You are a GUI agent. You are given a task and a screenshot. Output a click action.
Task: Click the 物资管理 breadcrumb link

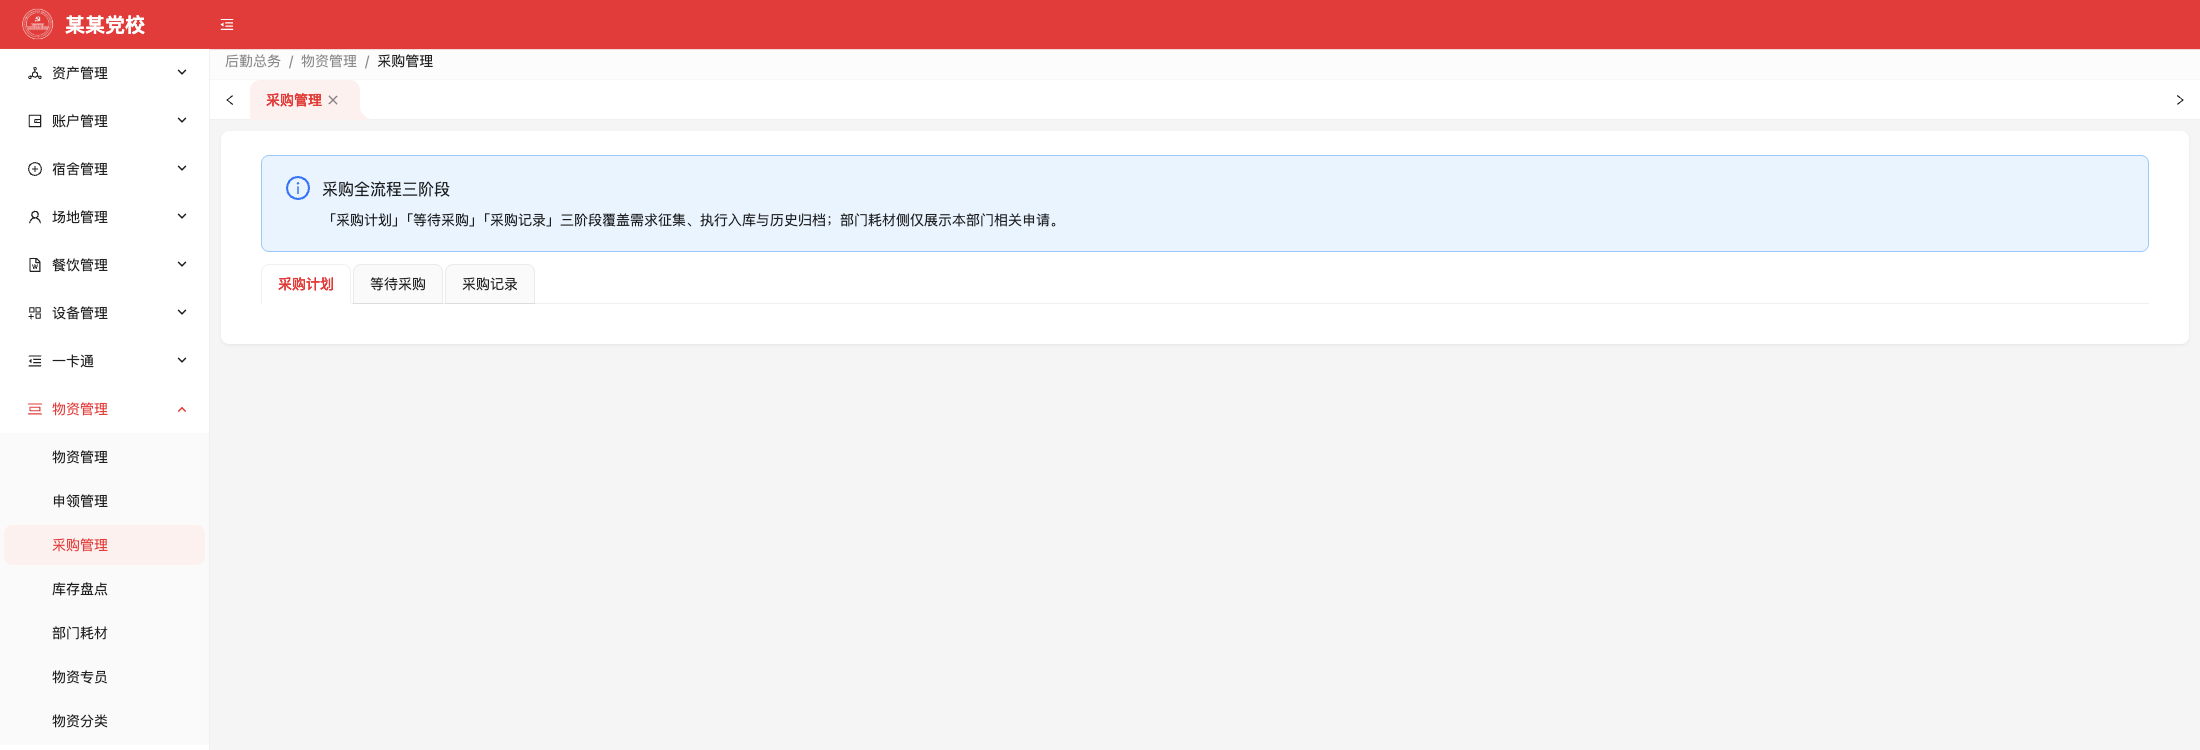click(x=329, y=61)
